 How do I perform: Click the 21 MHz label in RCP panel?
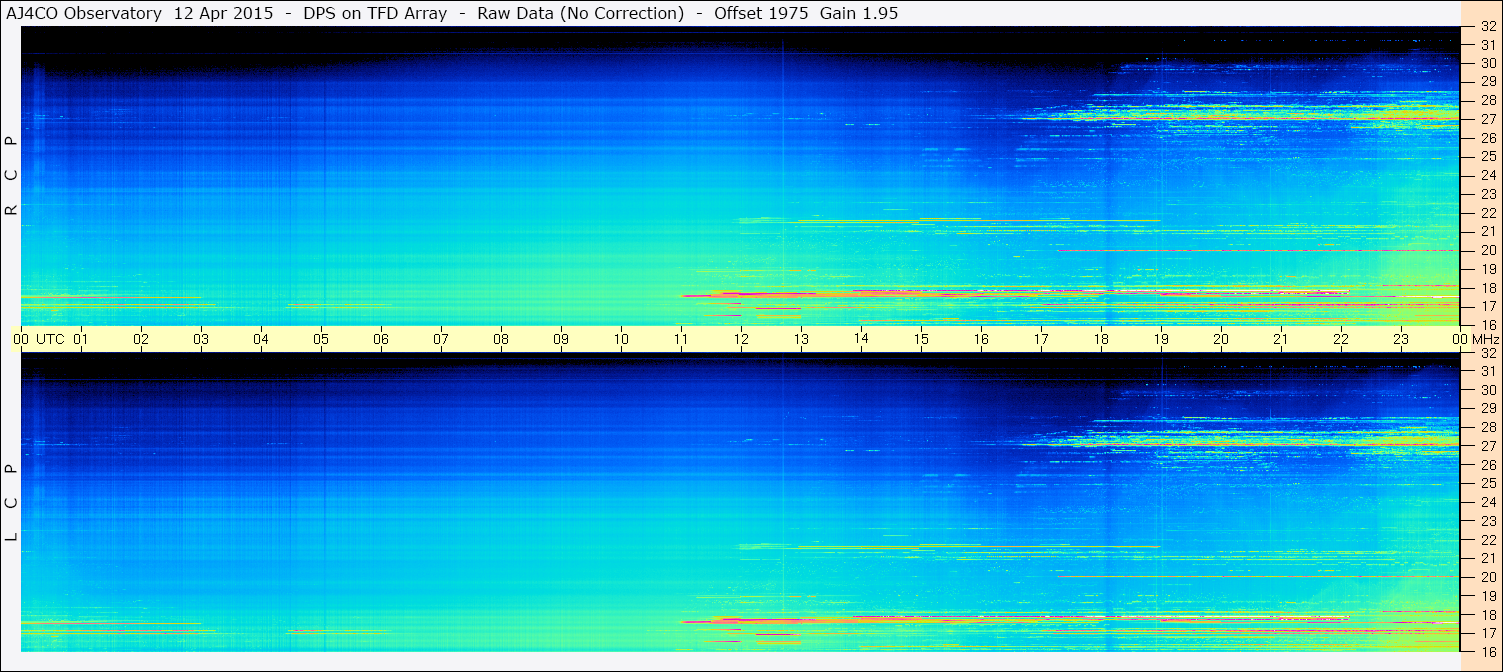tap(1487, 231)
